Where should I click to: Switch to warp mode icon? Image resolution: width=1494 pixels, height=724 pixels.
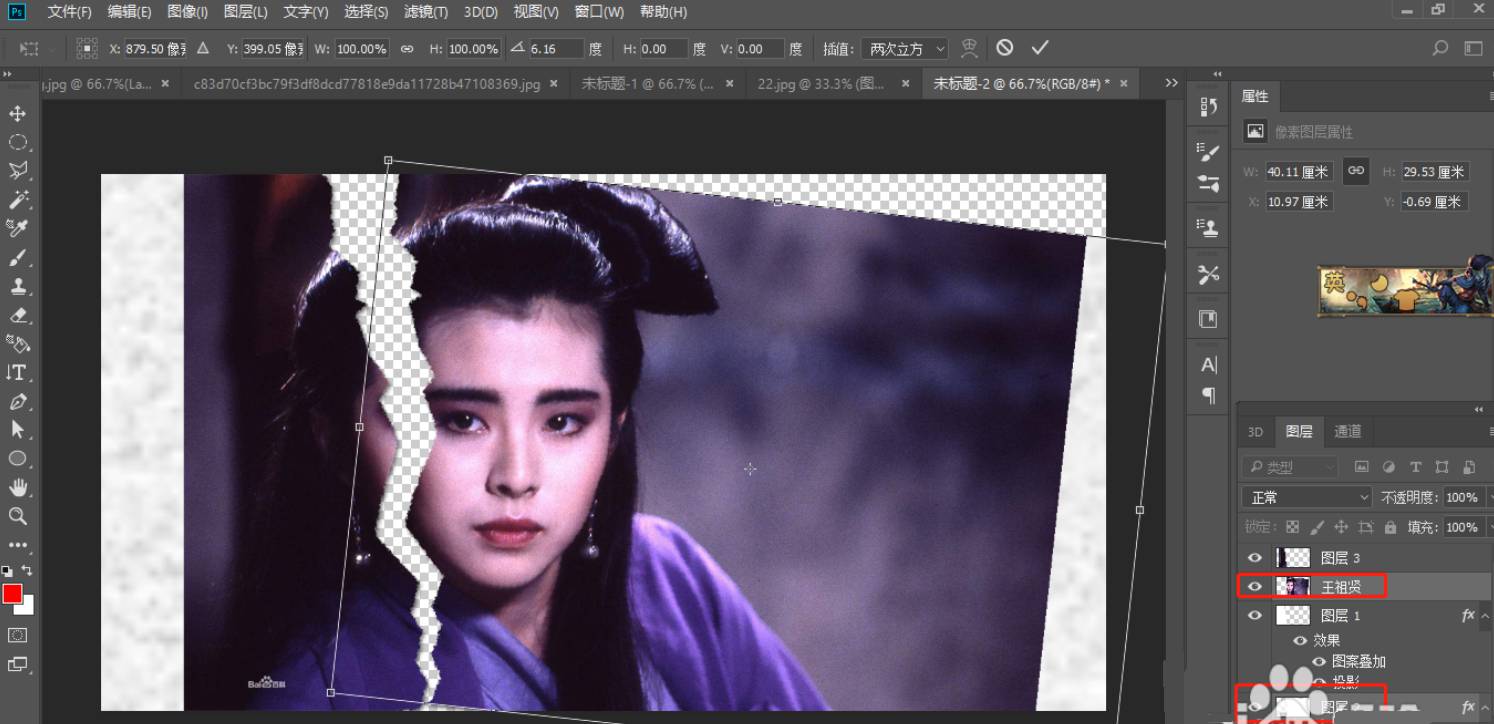969,48
